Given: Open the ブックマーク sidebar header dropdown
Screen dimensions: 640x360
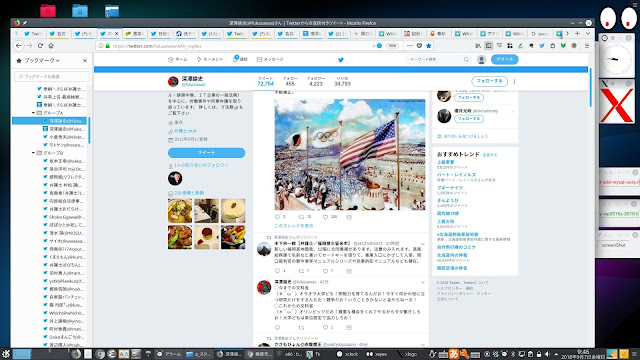Looking at the screenshot, I should 42,60.
